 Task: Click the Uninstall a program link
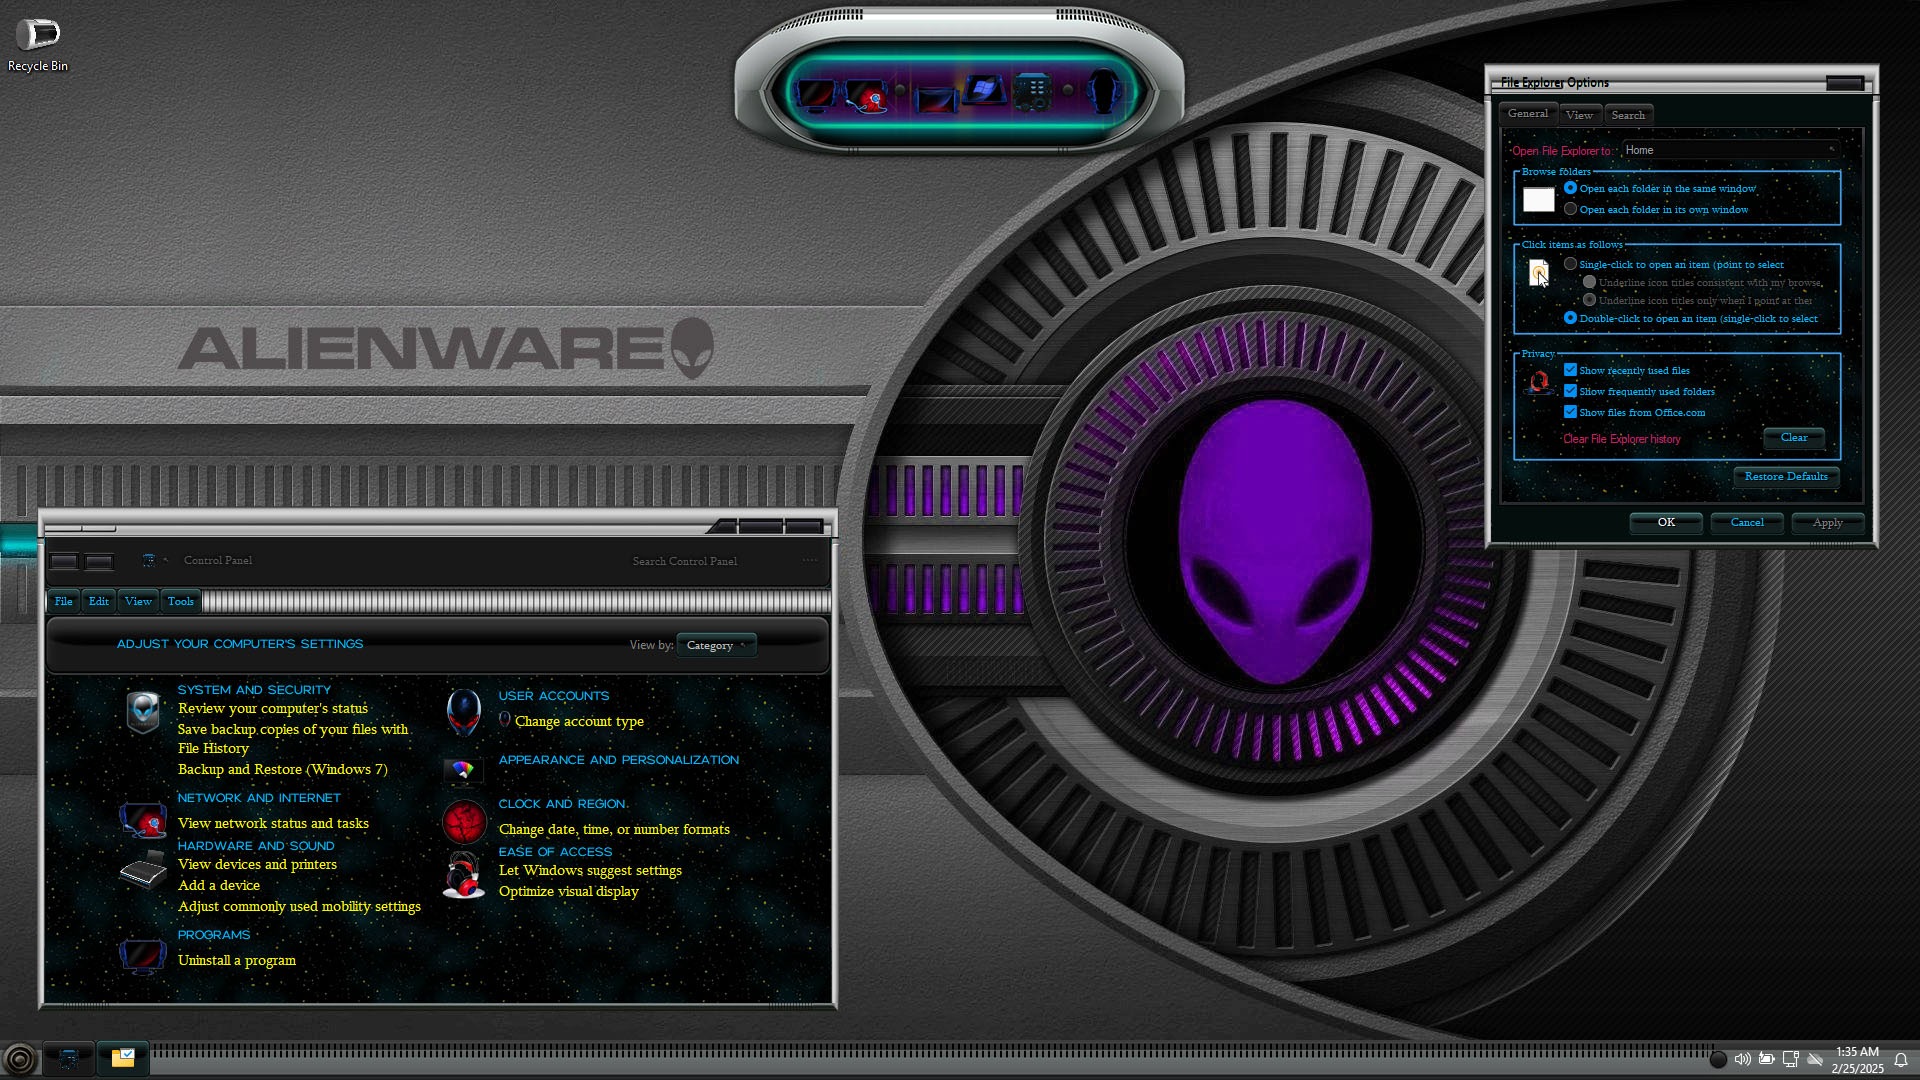[x=237, y=960]
